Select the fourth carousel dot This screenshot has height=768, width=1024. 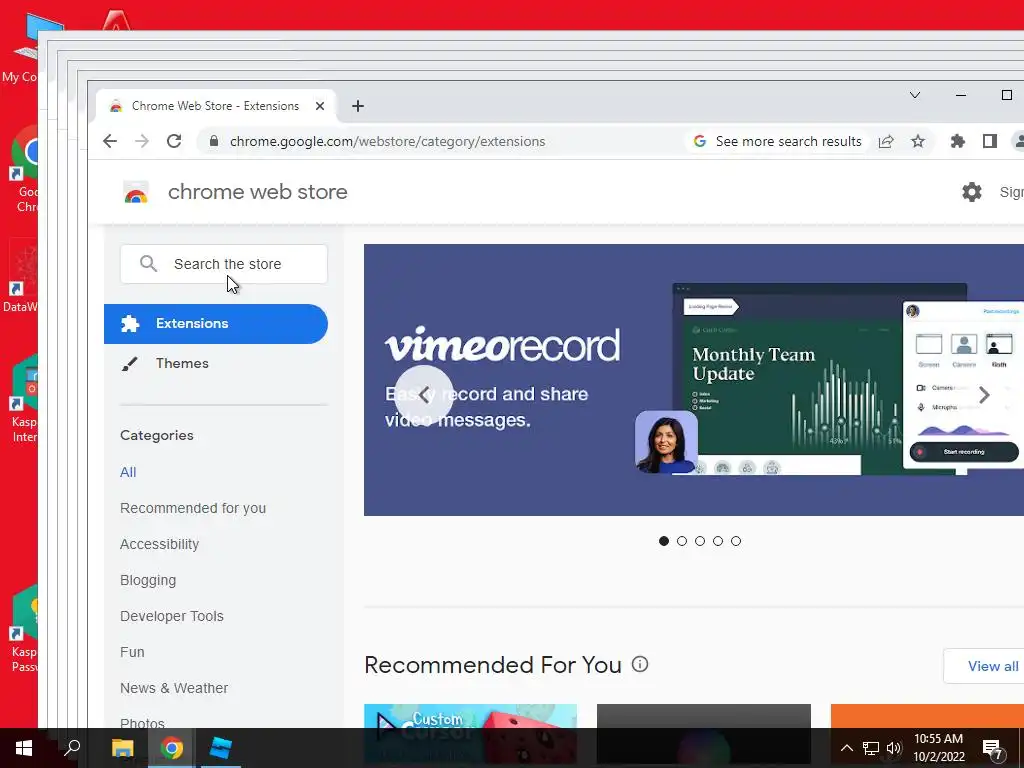[718, 541]
